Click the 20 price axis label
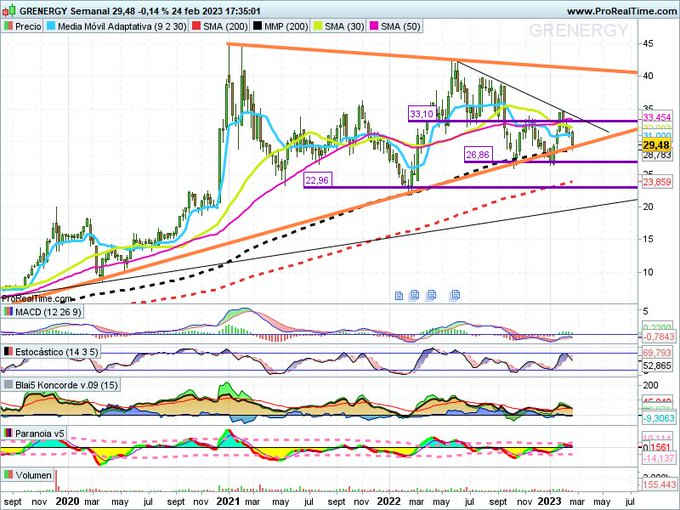Image resolution: width=680 pixels, height=510 pixels. pyautogui.click(x=648, y=206)
